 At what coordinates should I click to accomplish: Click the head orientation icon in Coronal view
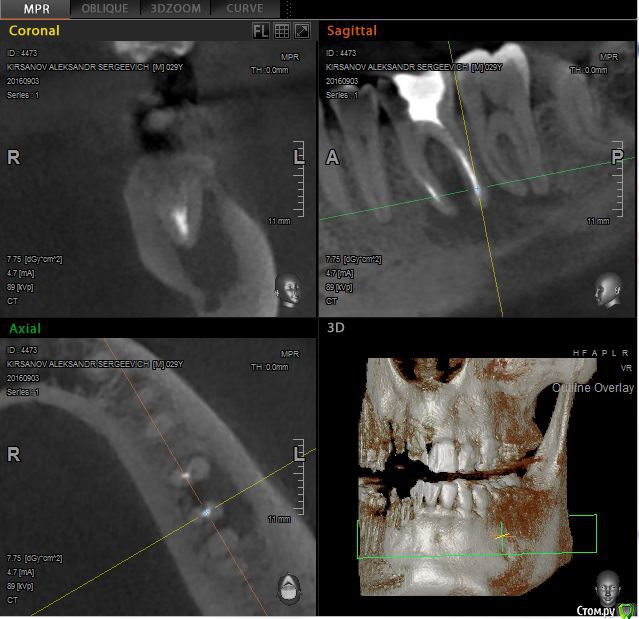(289, 290)
